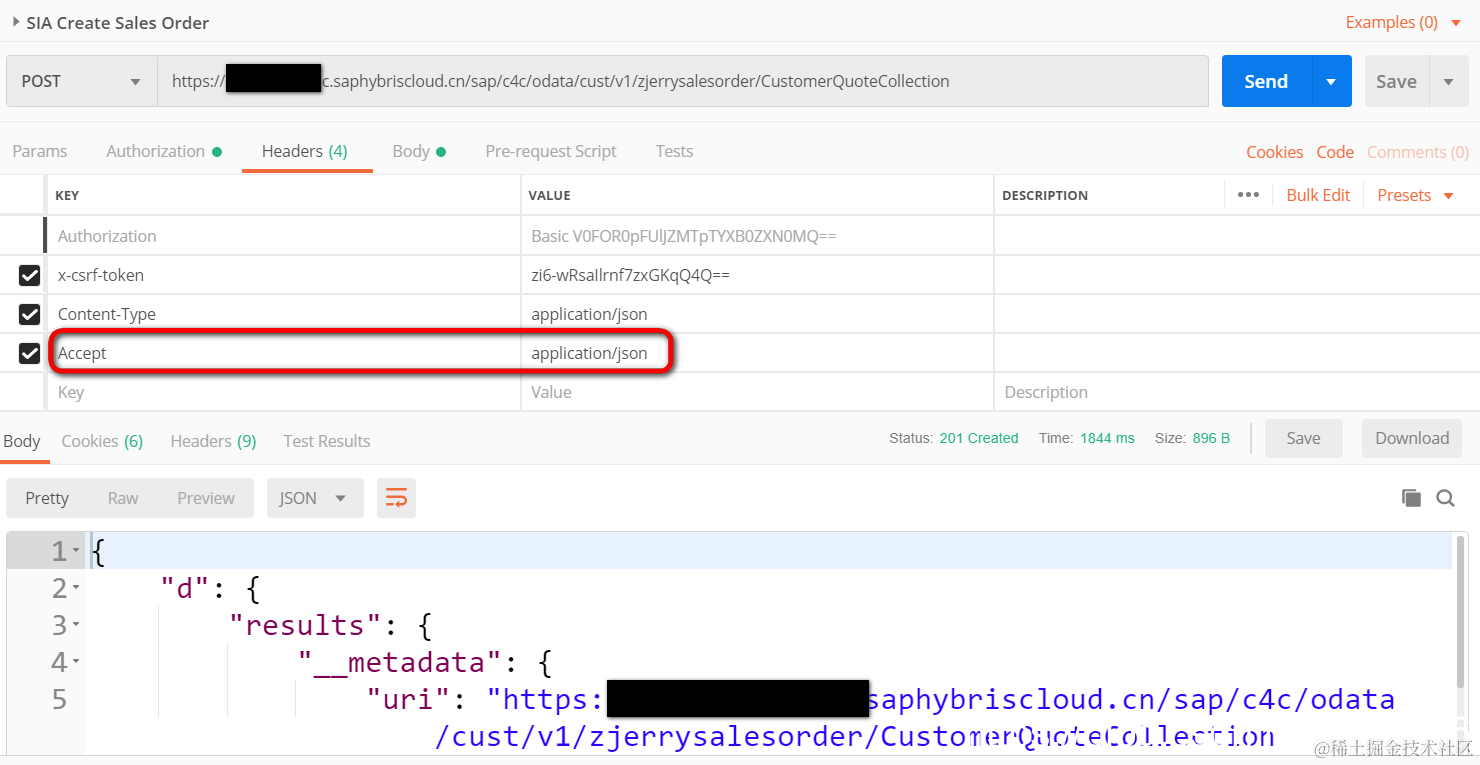This screenshot has height=765, width=1480.
Task: Open the request Body tab
Action: 419,151
